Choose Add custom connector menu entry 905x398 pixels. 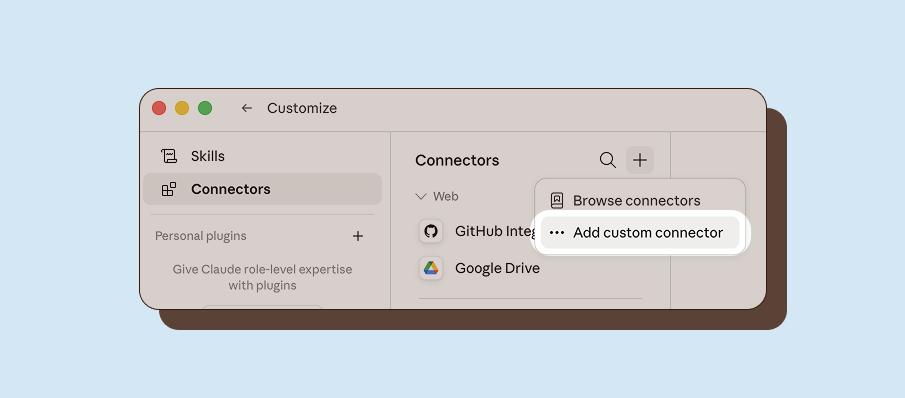click(640, 232)
